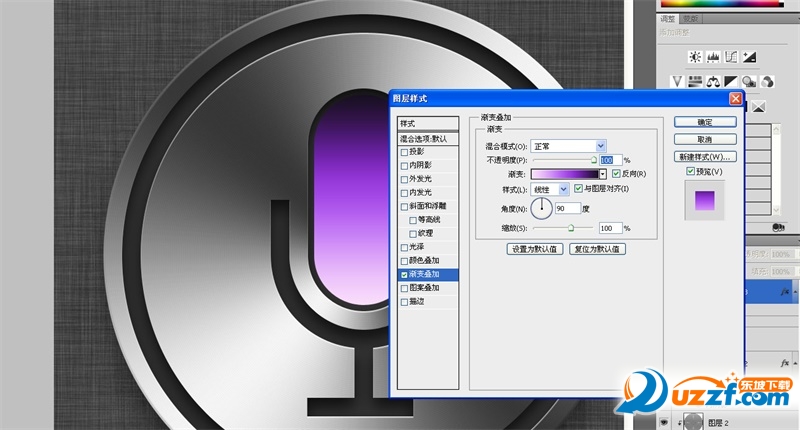Image resolution: width=800 pixels, height=430 pixels.
Task: Click the Brightness/Contrast adjustment icon
Action: (x=694, y=57)
